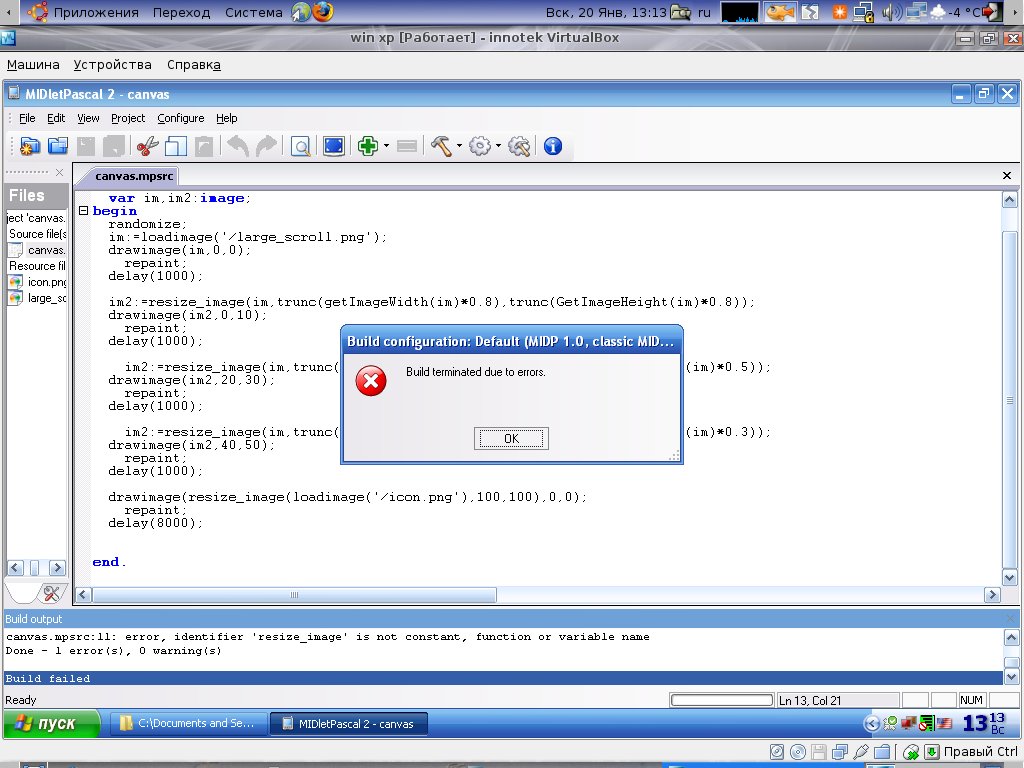Click the пуск Start button
The width and height of the screenshot is (1024, 768).
(51, 723)
